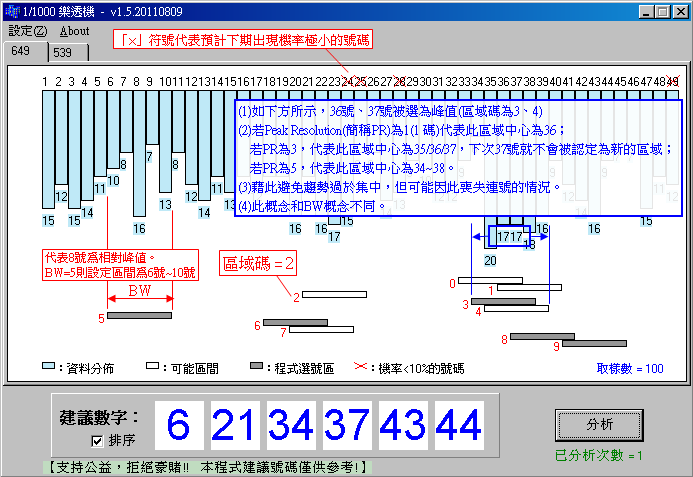Viewport: 693px width, 477px height.
Task: Click the red × marker above number 24
Action: (347, 81)
